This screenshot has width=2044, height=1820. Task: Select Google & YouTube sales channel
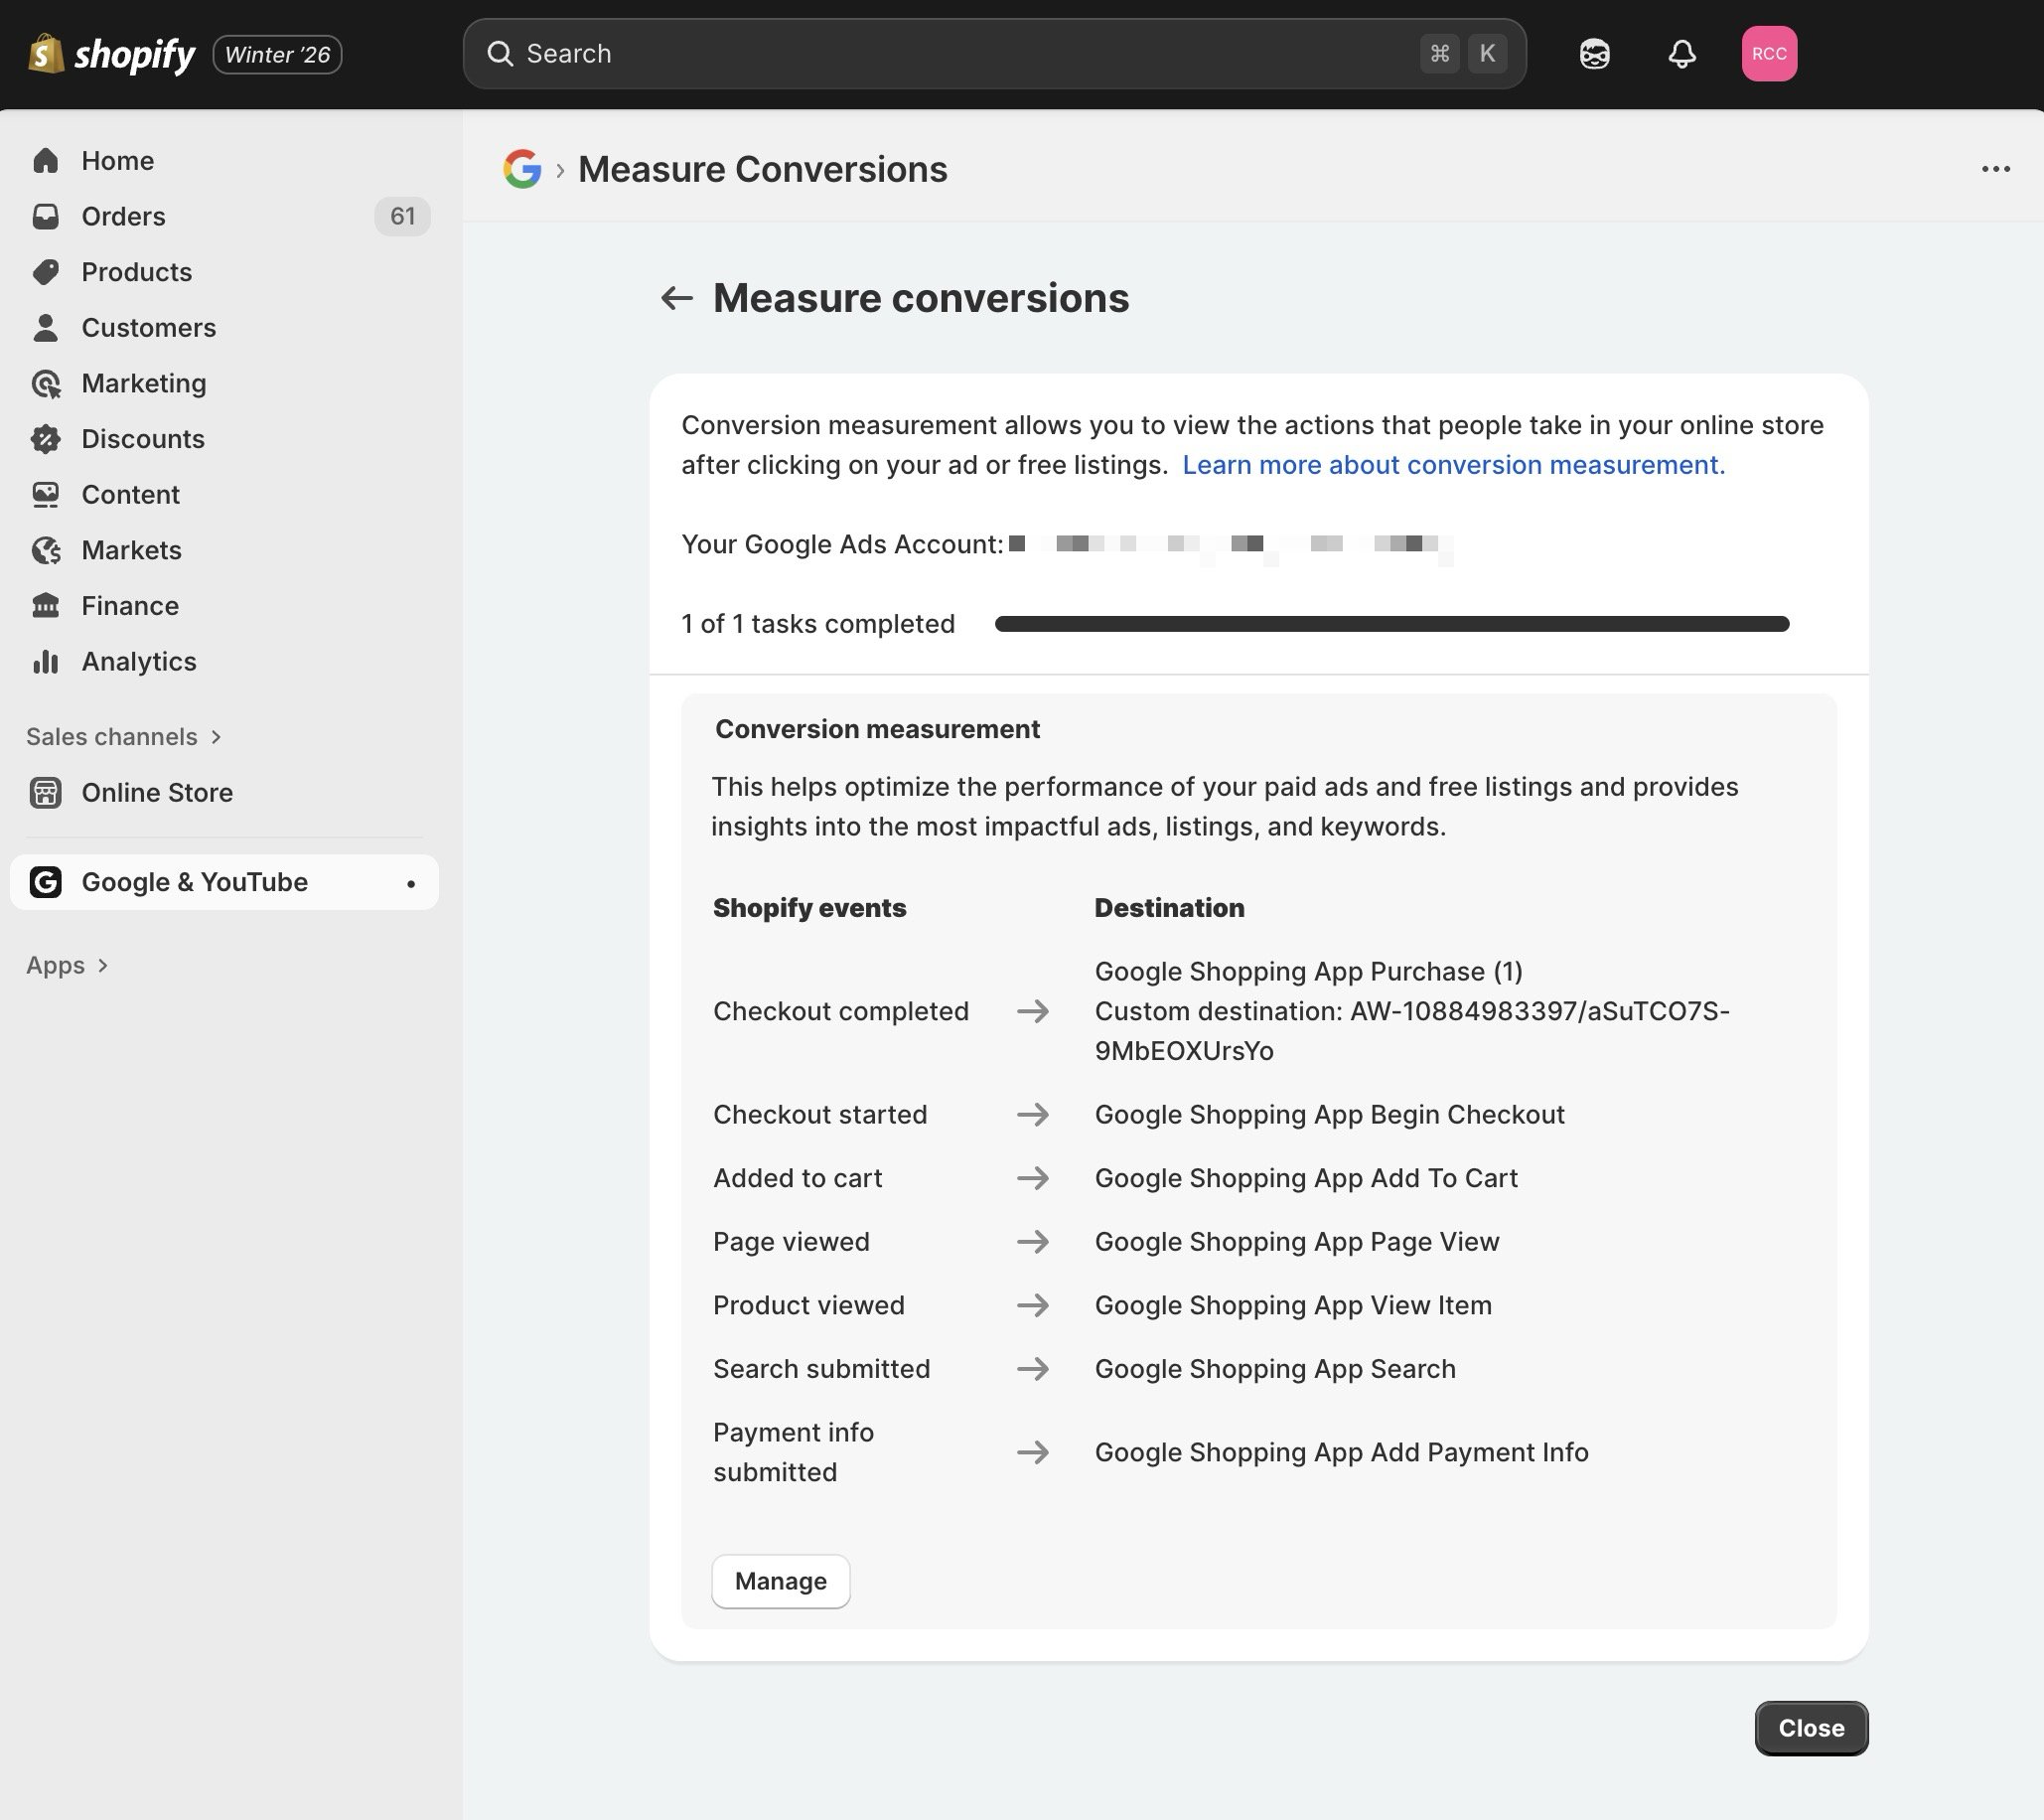click(x=194, y=881)
